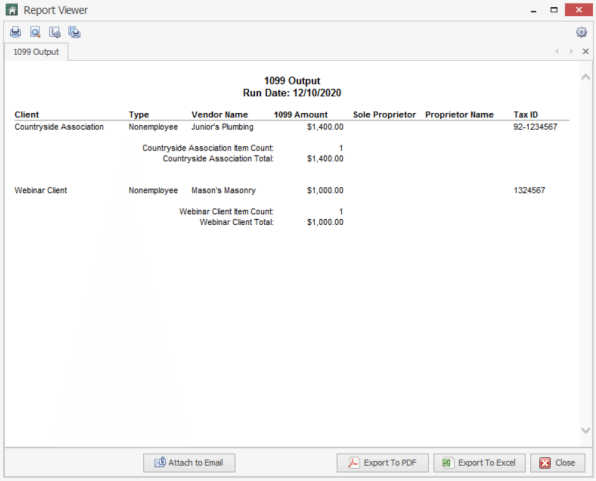
Task: Click Mason's Masonry vendor name
Action: pyautogui.click(x=224, y=190)
